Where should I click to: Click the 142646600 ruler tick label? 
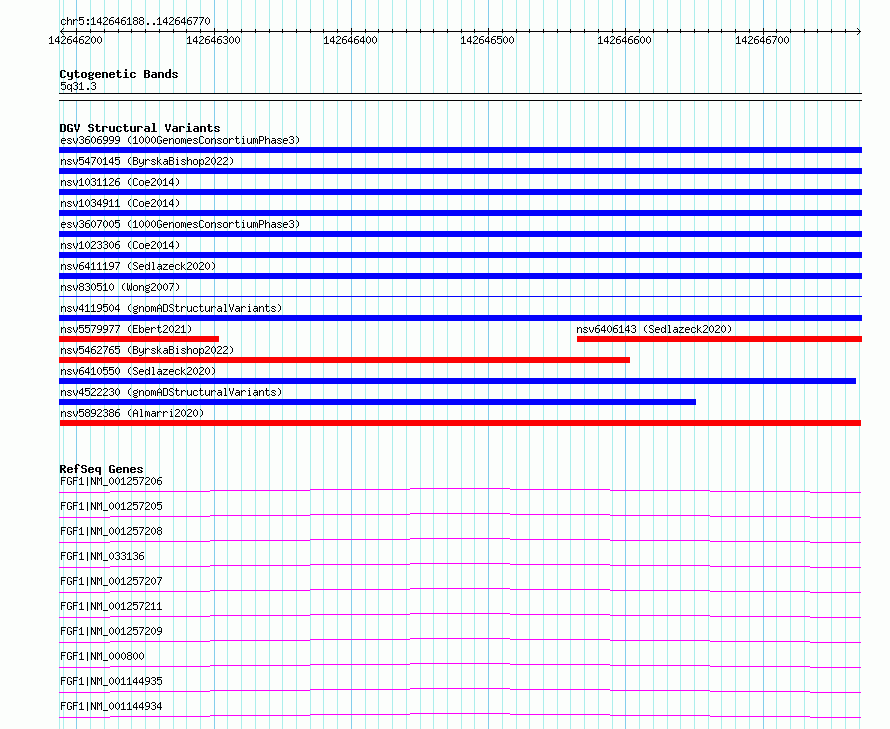624,40
